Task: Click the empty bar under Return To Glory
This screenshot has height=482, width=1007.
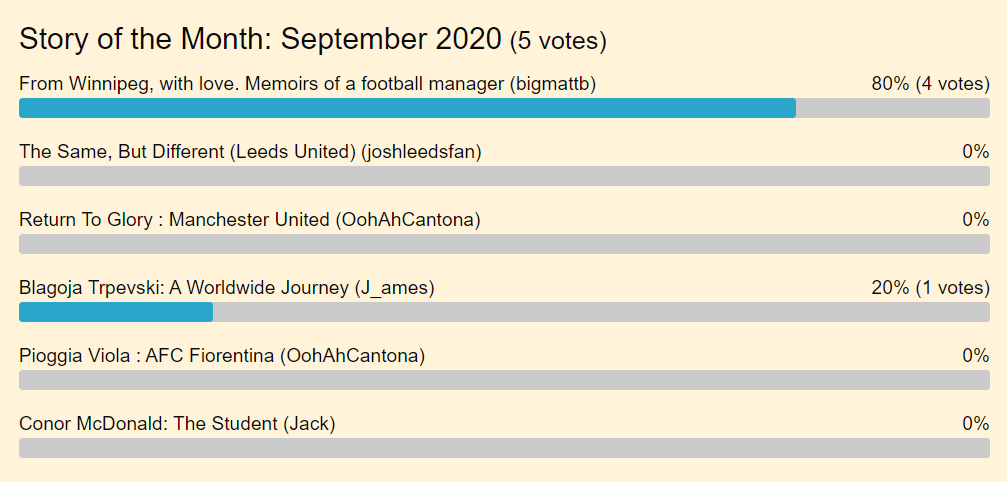Action: (x=504, y=244)
